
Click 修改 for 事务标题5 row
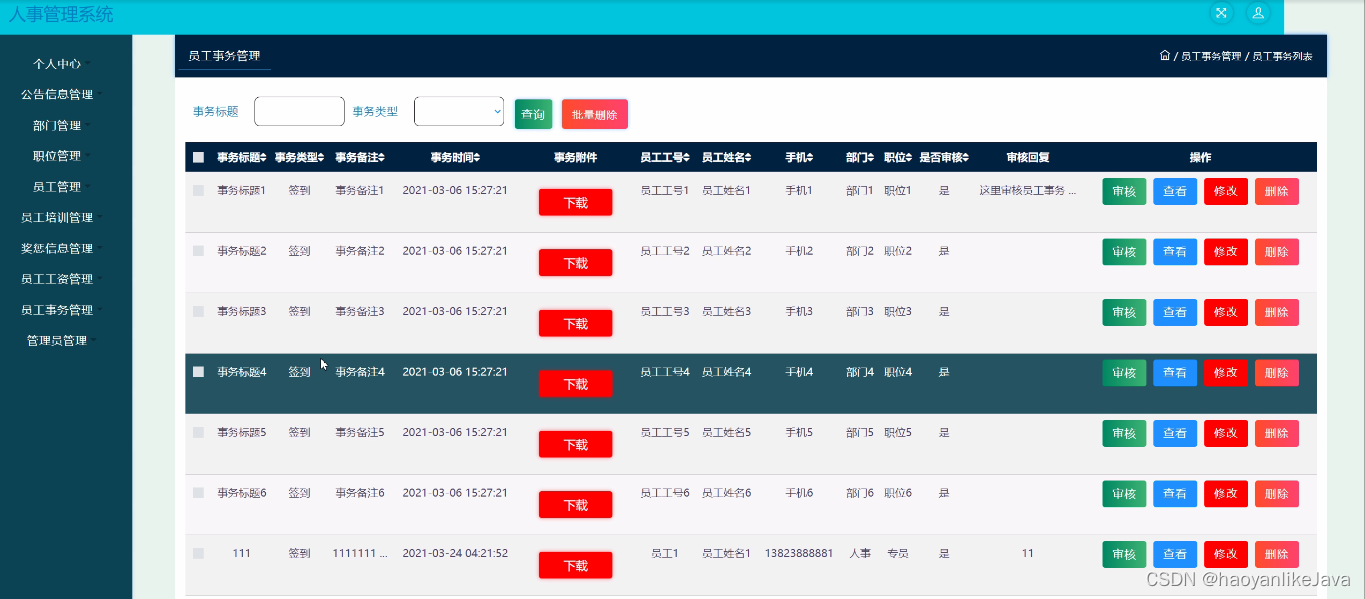(1226, 433)
